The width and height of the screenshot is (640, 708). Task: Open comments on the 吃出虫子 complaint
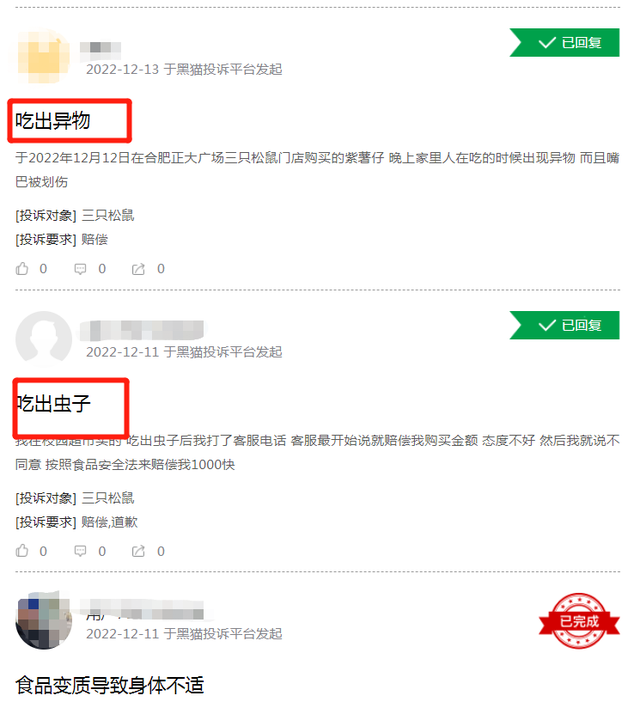[80, 551]
